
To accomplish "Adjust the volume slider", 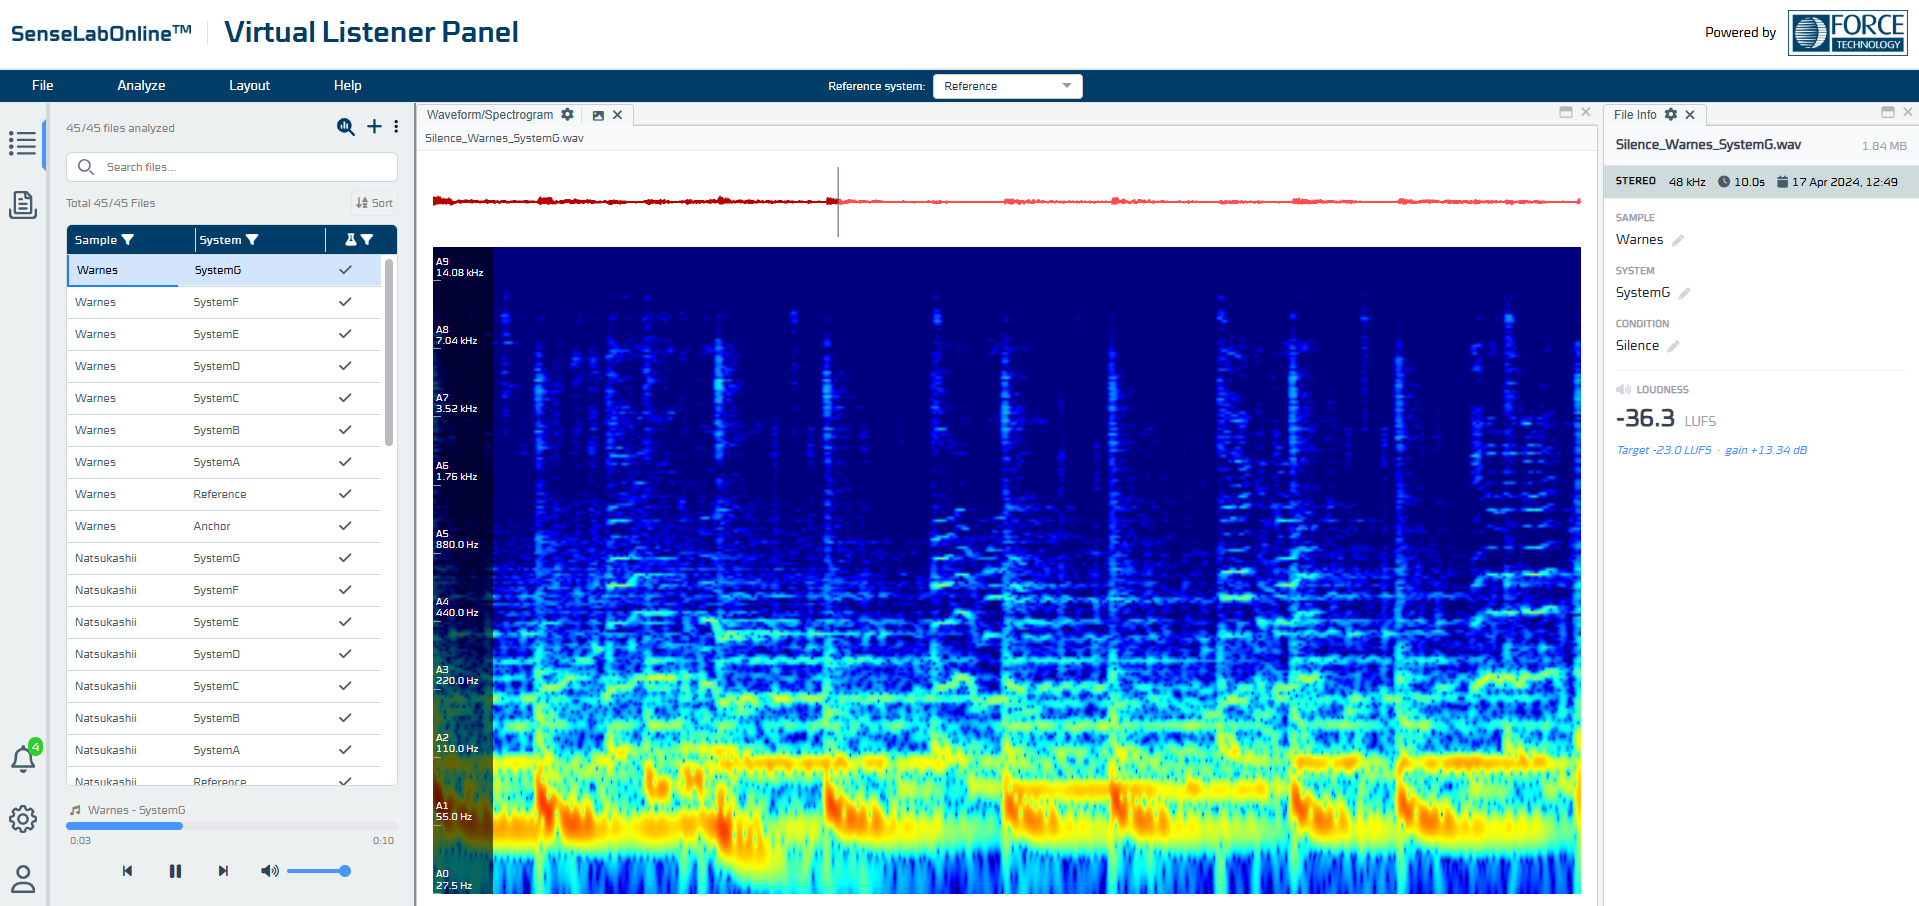I will pos(317,871).
